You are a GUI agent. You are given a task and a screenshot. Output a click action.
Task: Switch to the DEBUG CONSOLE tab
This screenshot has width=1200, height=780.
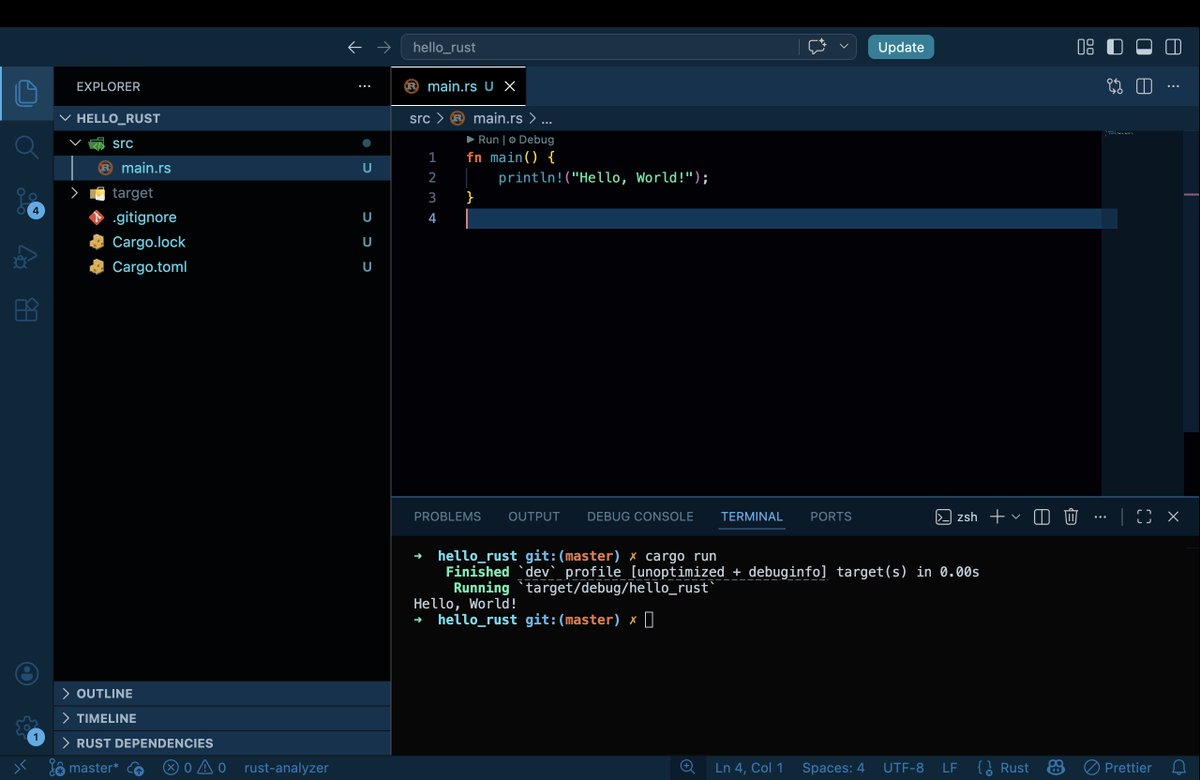coord(640,517)
